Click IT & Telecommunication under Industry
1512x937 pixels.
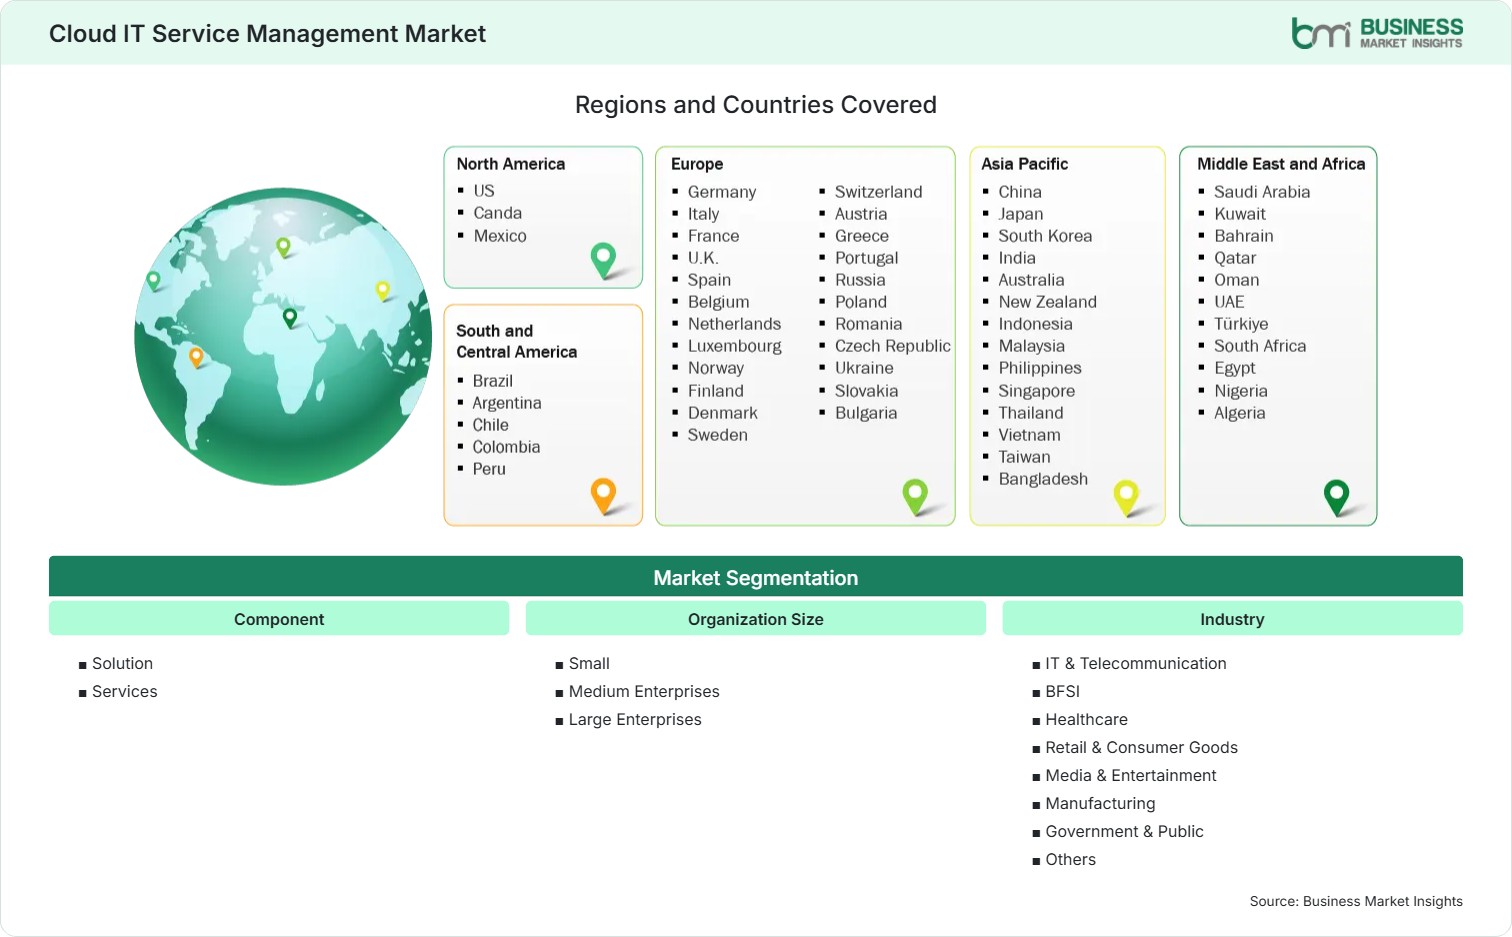pos(1135,663)
